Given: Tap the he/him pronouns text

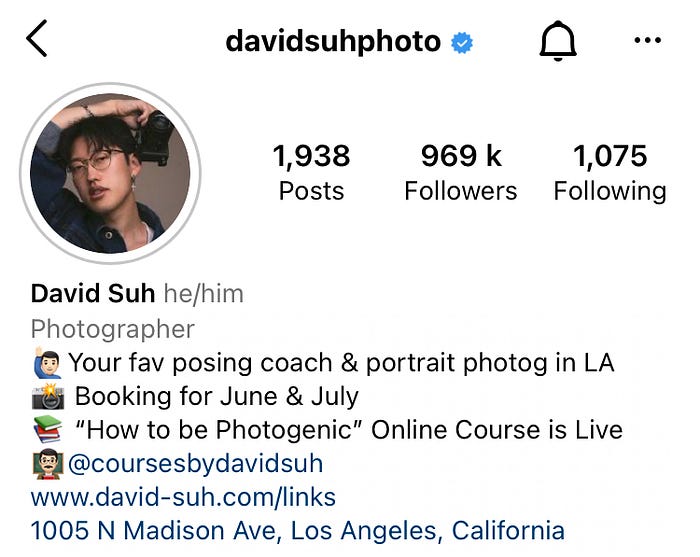Looking at the screenshot, I should [x=204, y=294].
